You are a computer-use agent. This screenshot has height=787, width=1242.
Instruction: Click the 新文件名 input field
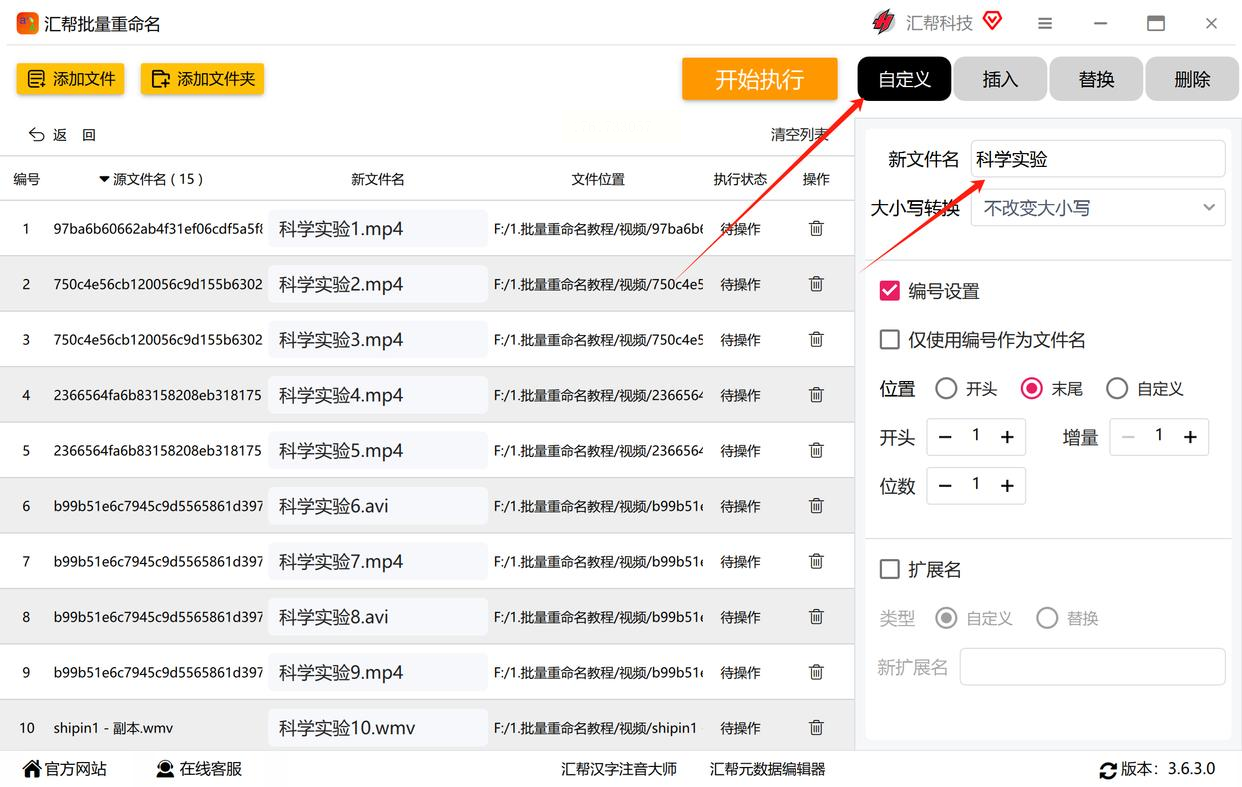point(1097,159)
